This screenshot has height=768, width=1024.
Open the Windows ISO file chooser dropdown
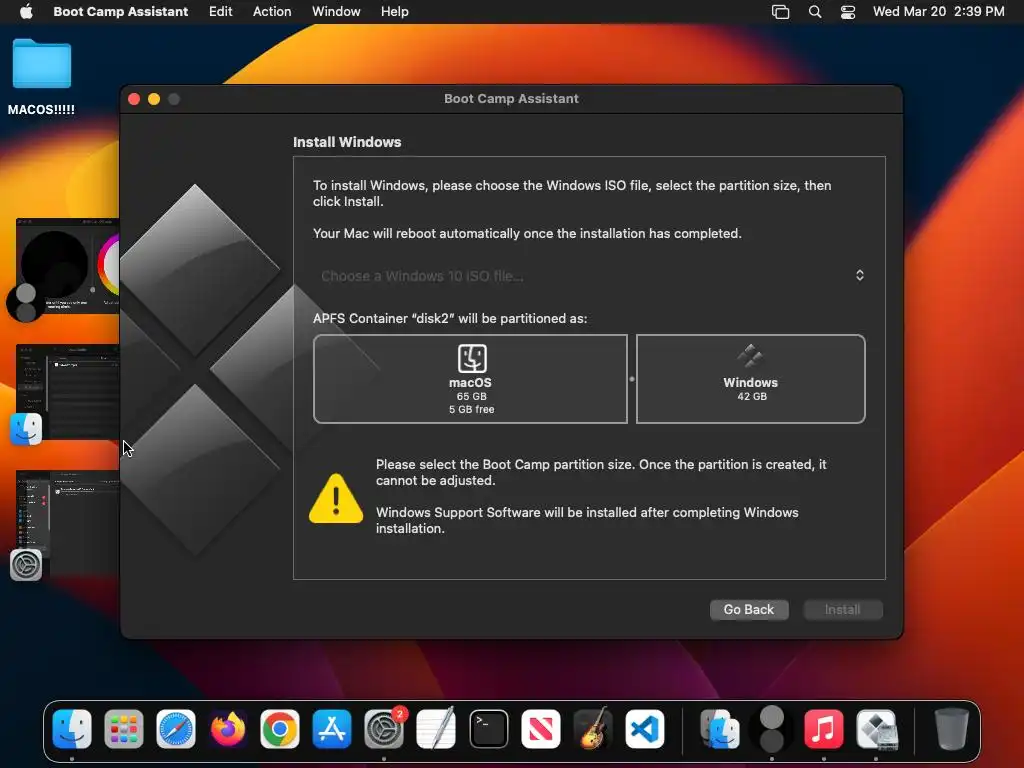pyautogui.click(x=589, y=276)
